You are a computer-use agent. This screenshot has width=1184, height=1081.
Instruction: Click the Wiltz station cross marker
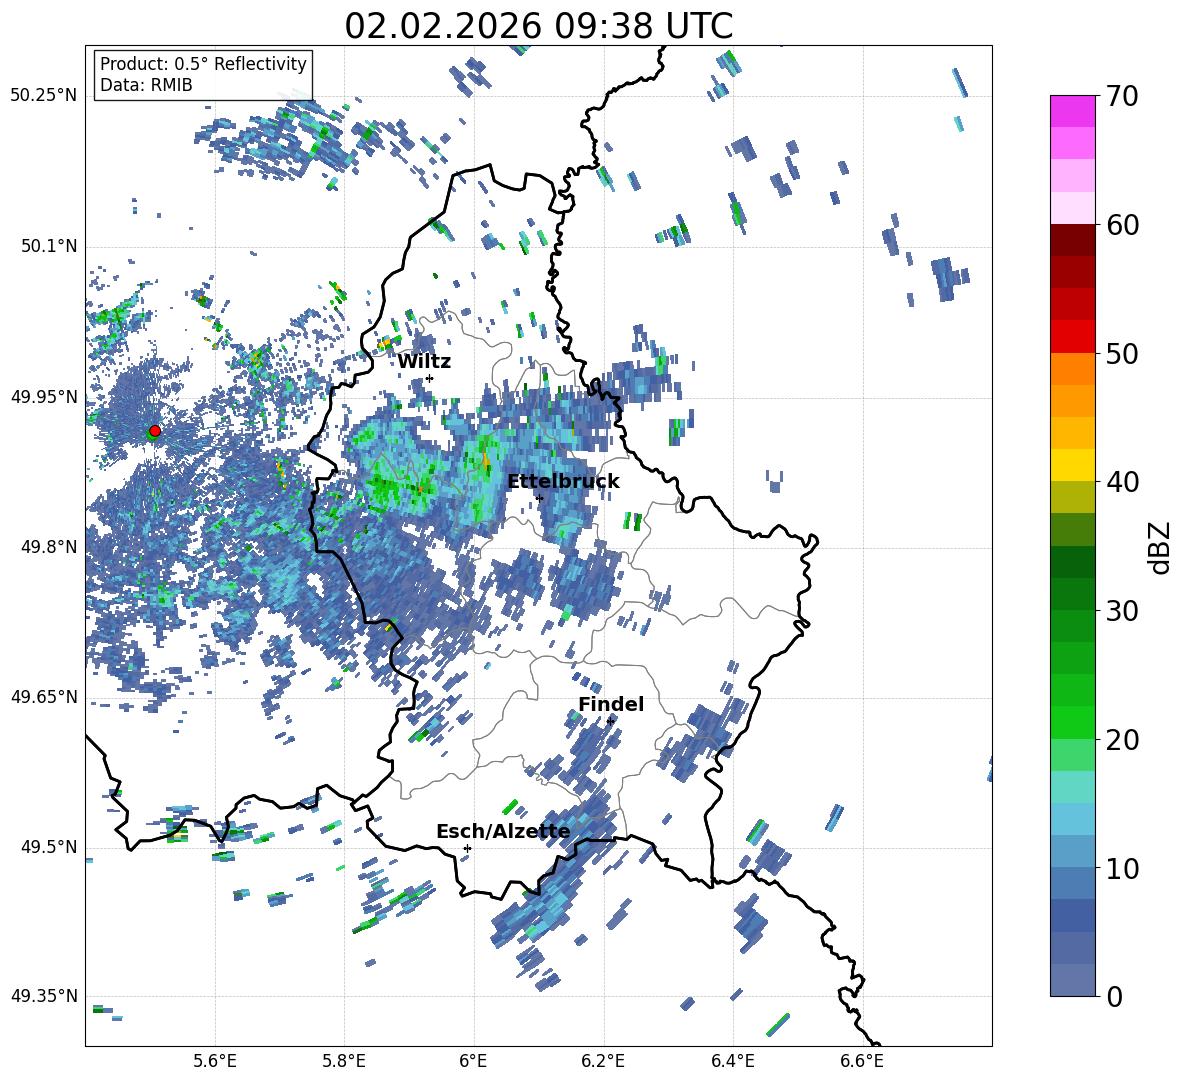pyautogui.click(x=430, y=378)
